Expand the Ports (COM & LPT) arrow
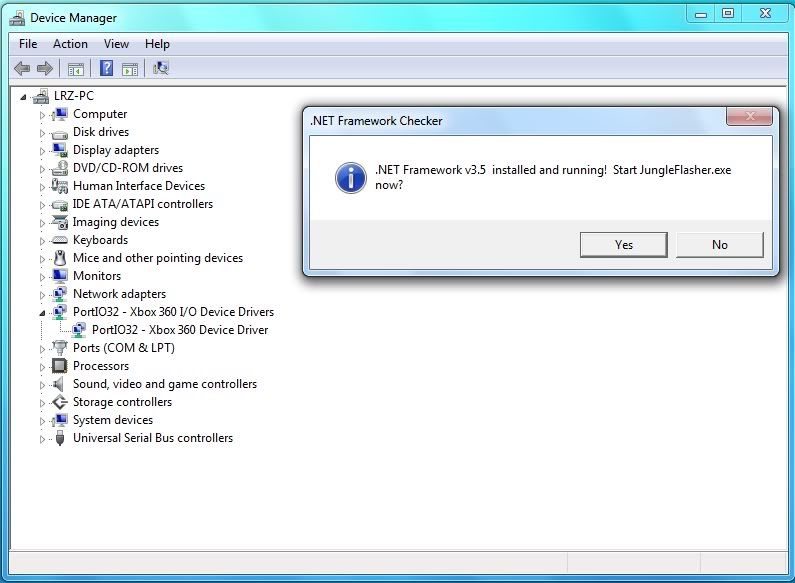 tap(43, 349)
